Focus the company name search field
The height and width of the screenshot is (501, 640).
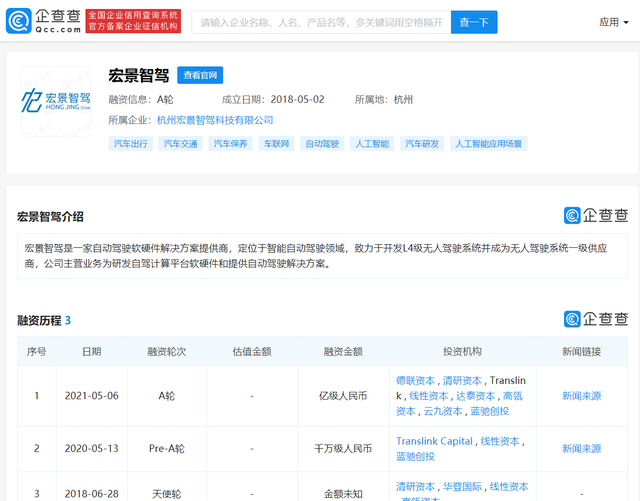(321, 22)
